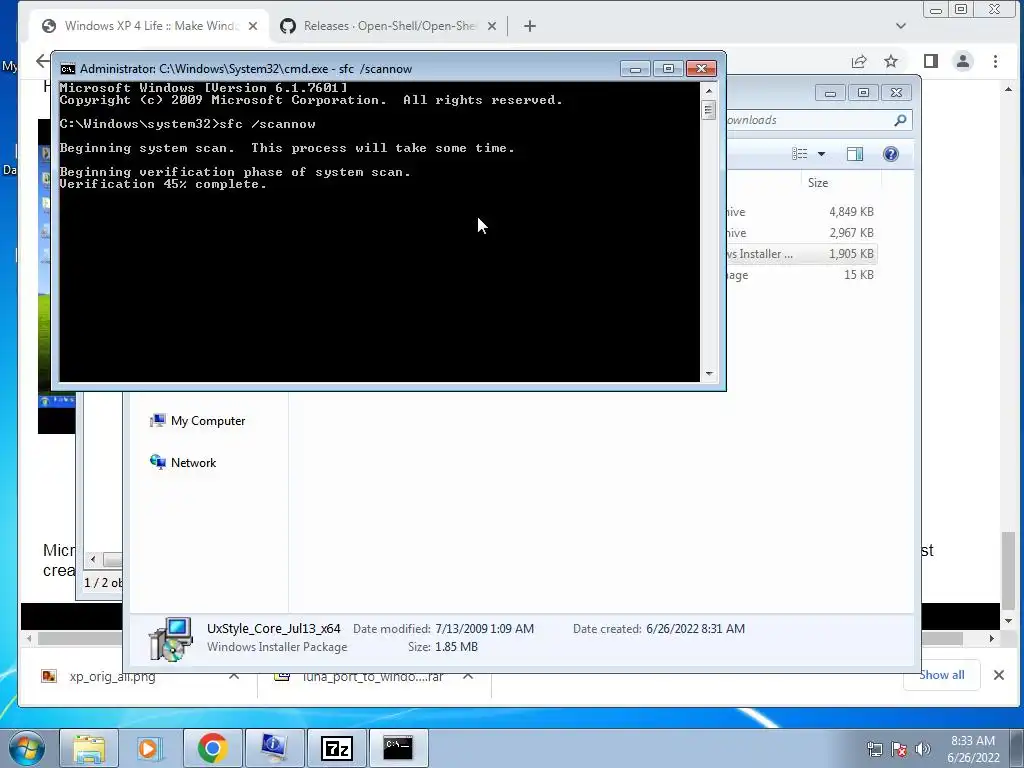Open Windows Media Player from taskbar
Viewport: 1024px width, 768px height.
[150, 748]
